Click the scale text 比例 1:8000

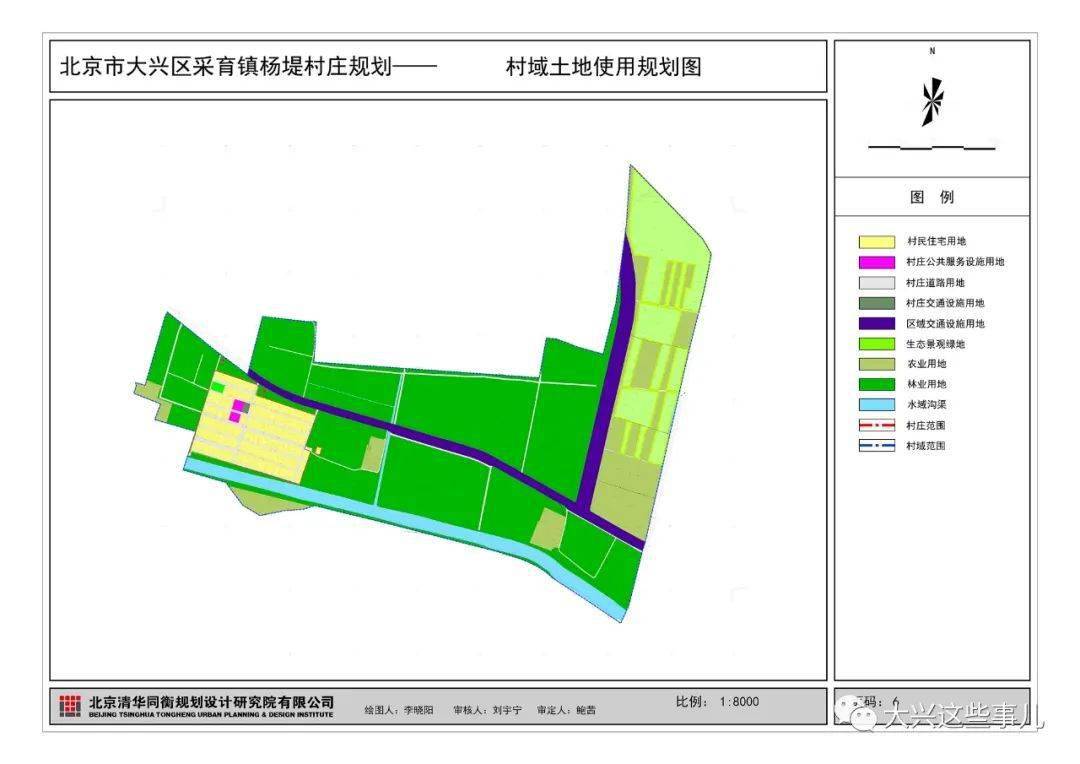pos(717,702)
